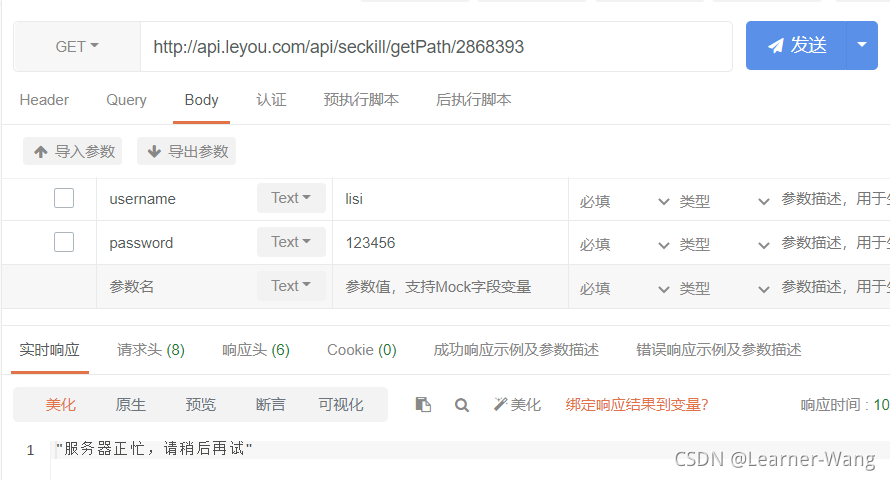Click the description field in the 参数名 row
This screenshot has width=890, height=480.
pyautogui.click(x=834, y=287)
